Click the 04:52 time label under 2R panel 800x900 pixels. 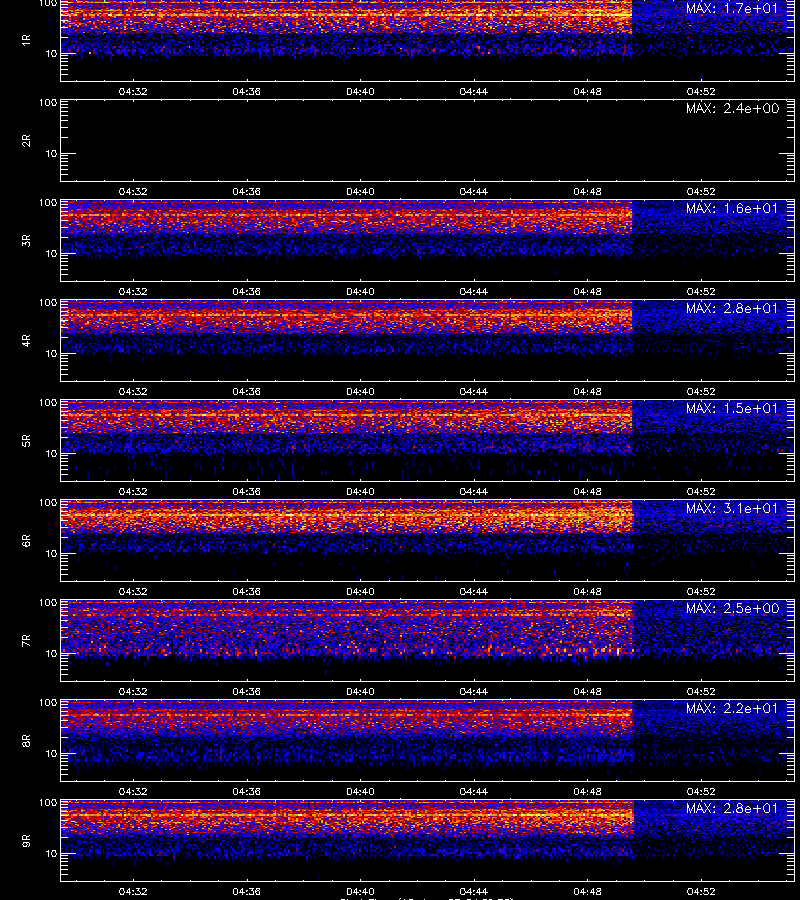click(701, 192)
